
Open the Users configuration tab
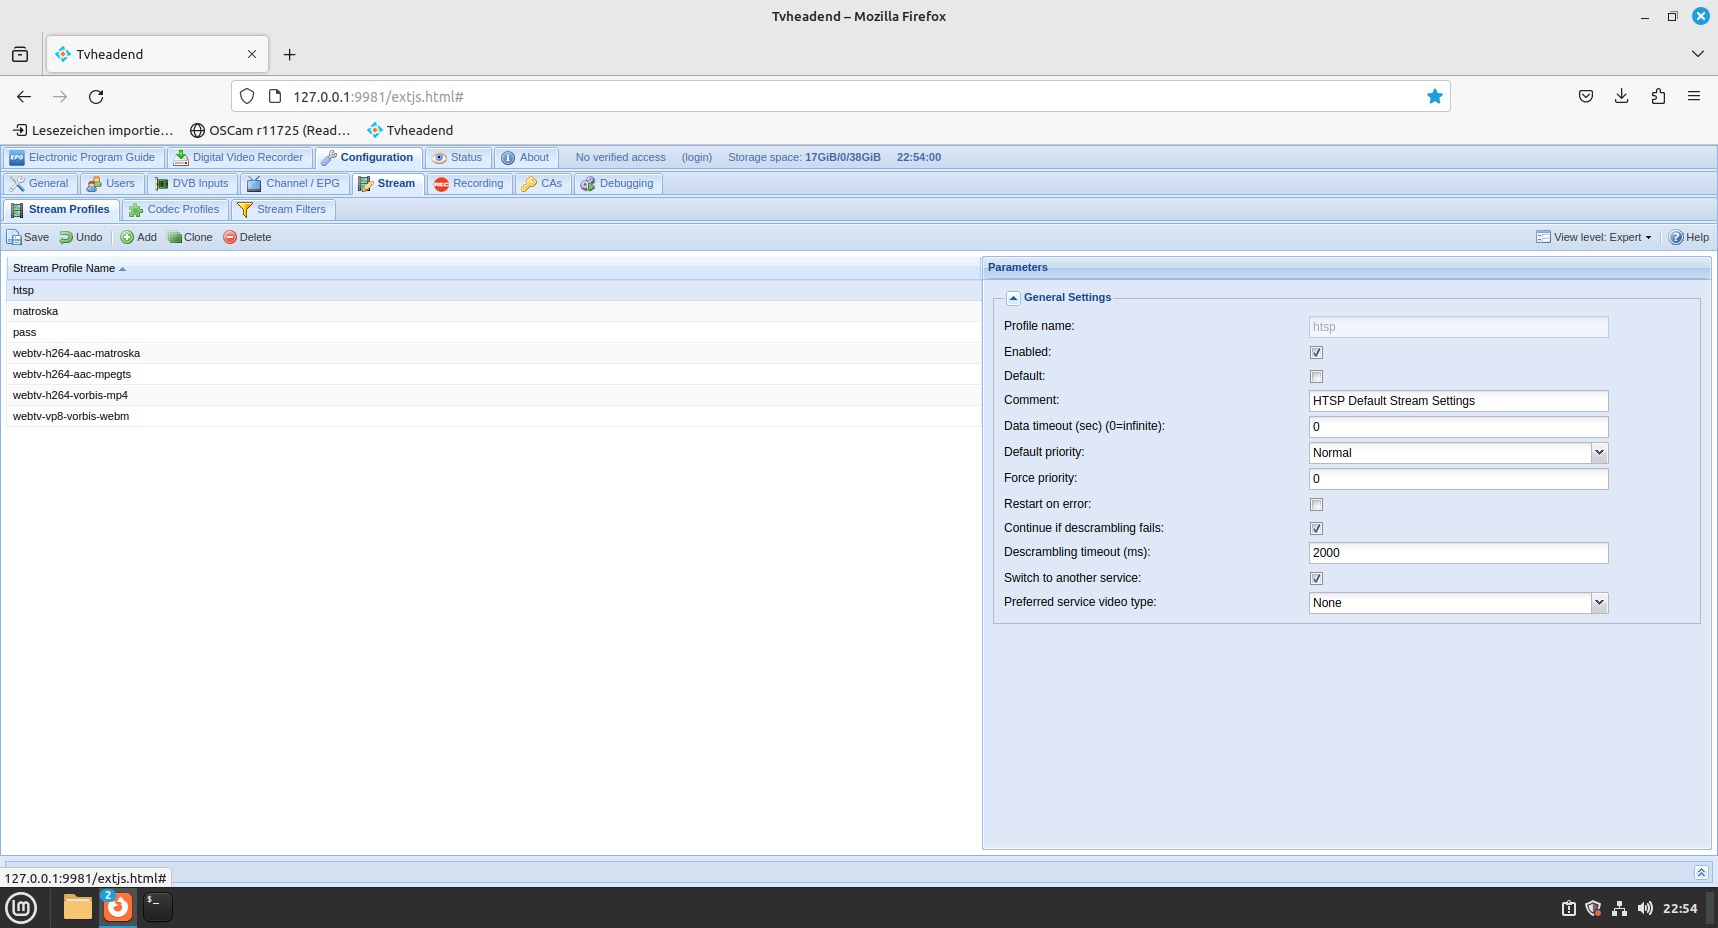111,184
